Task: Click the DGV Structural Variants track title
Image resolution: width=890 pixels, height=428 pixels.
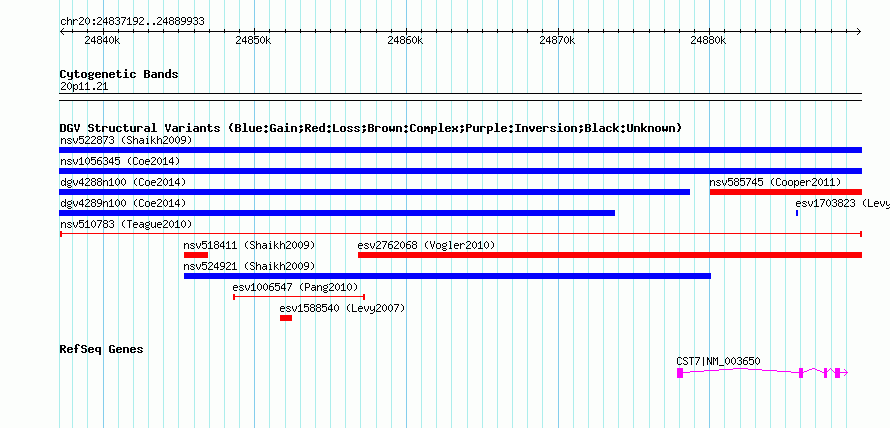Action: (371, 128)
